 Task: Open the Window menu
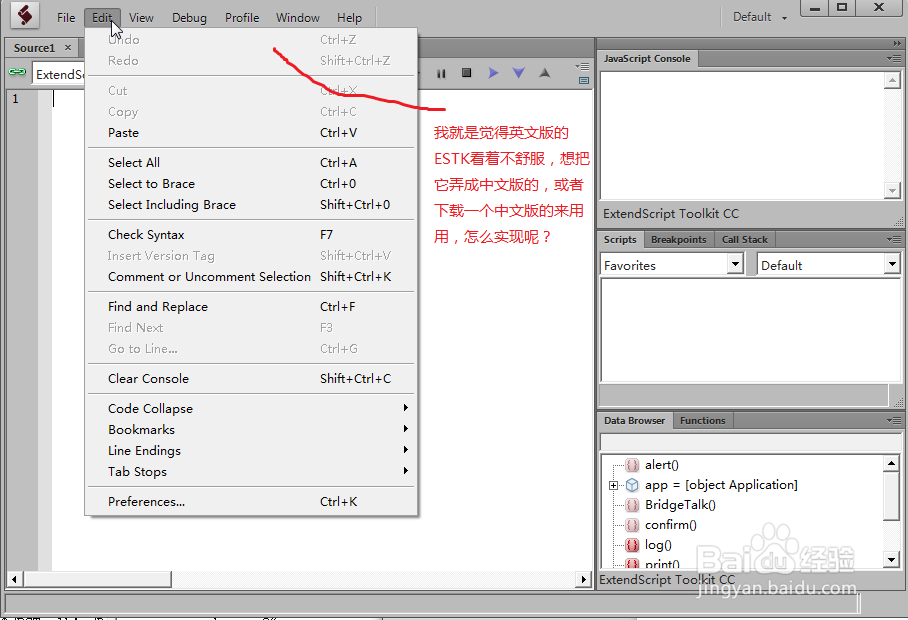298,18
